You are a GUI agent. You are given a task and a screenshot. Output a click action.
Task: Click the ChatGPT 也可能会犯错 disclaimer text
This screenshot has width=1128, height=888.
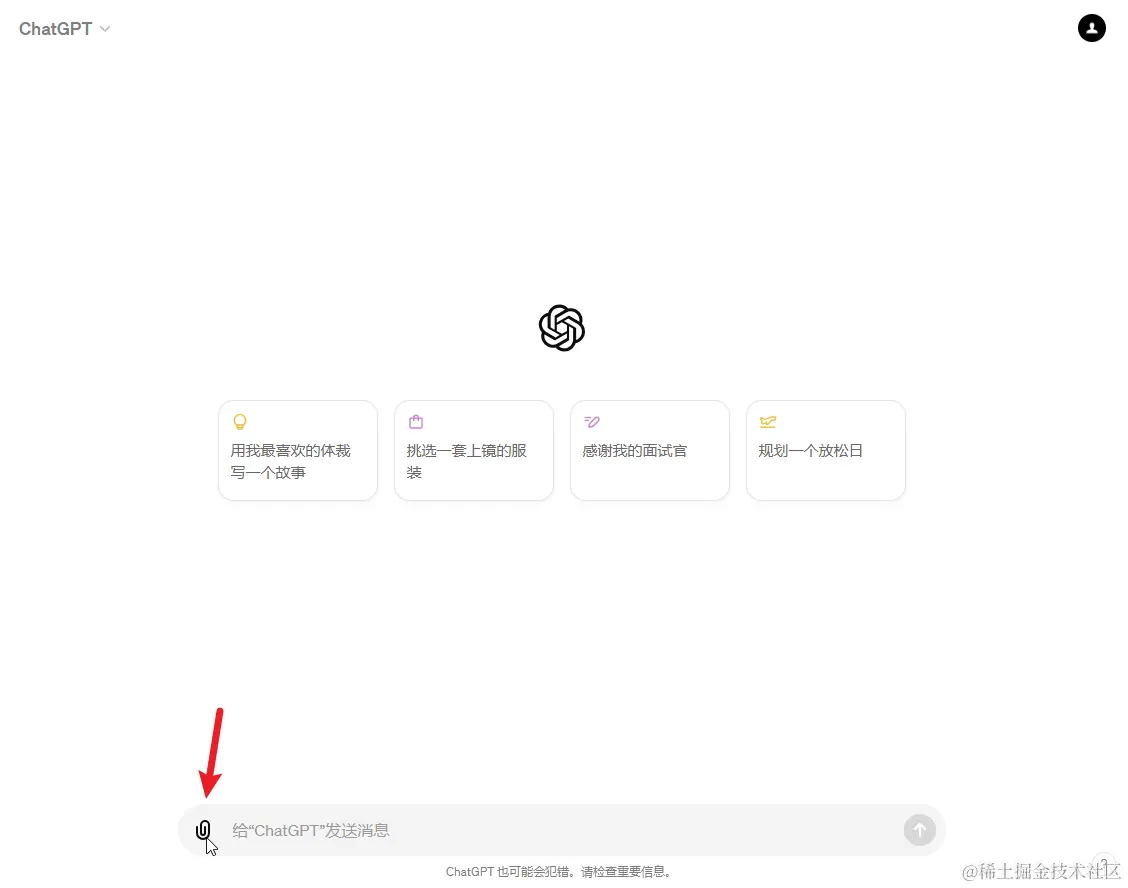click(559, 871)
